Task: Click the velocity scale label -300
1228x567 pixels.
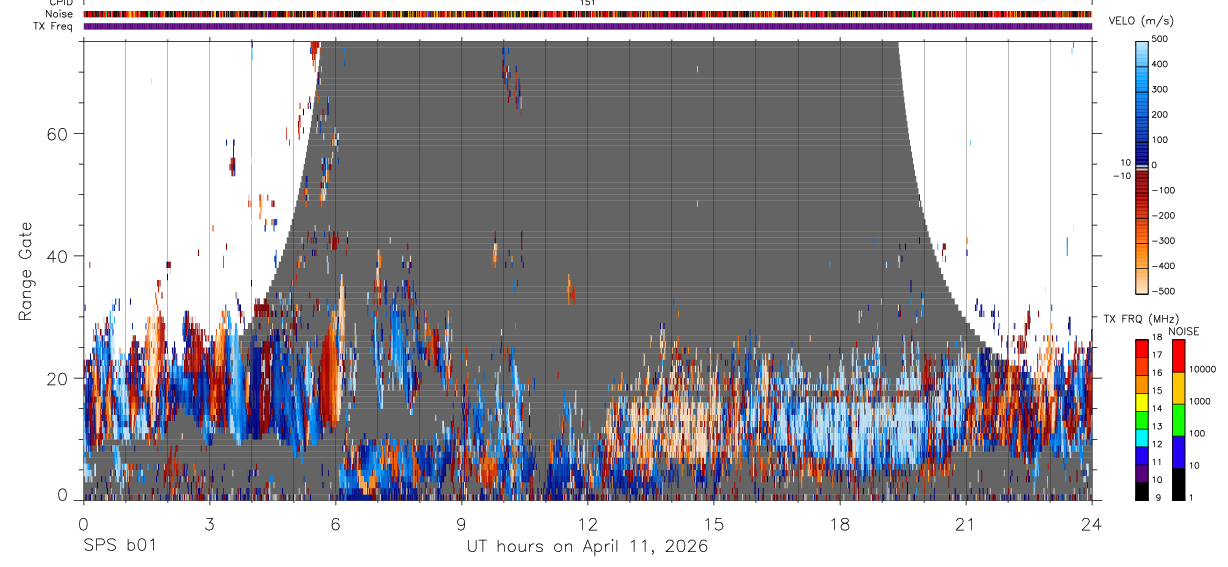Action: point(1162,241)
